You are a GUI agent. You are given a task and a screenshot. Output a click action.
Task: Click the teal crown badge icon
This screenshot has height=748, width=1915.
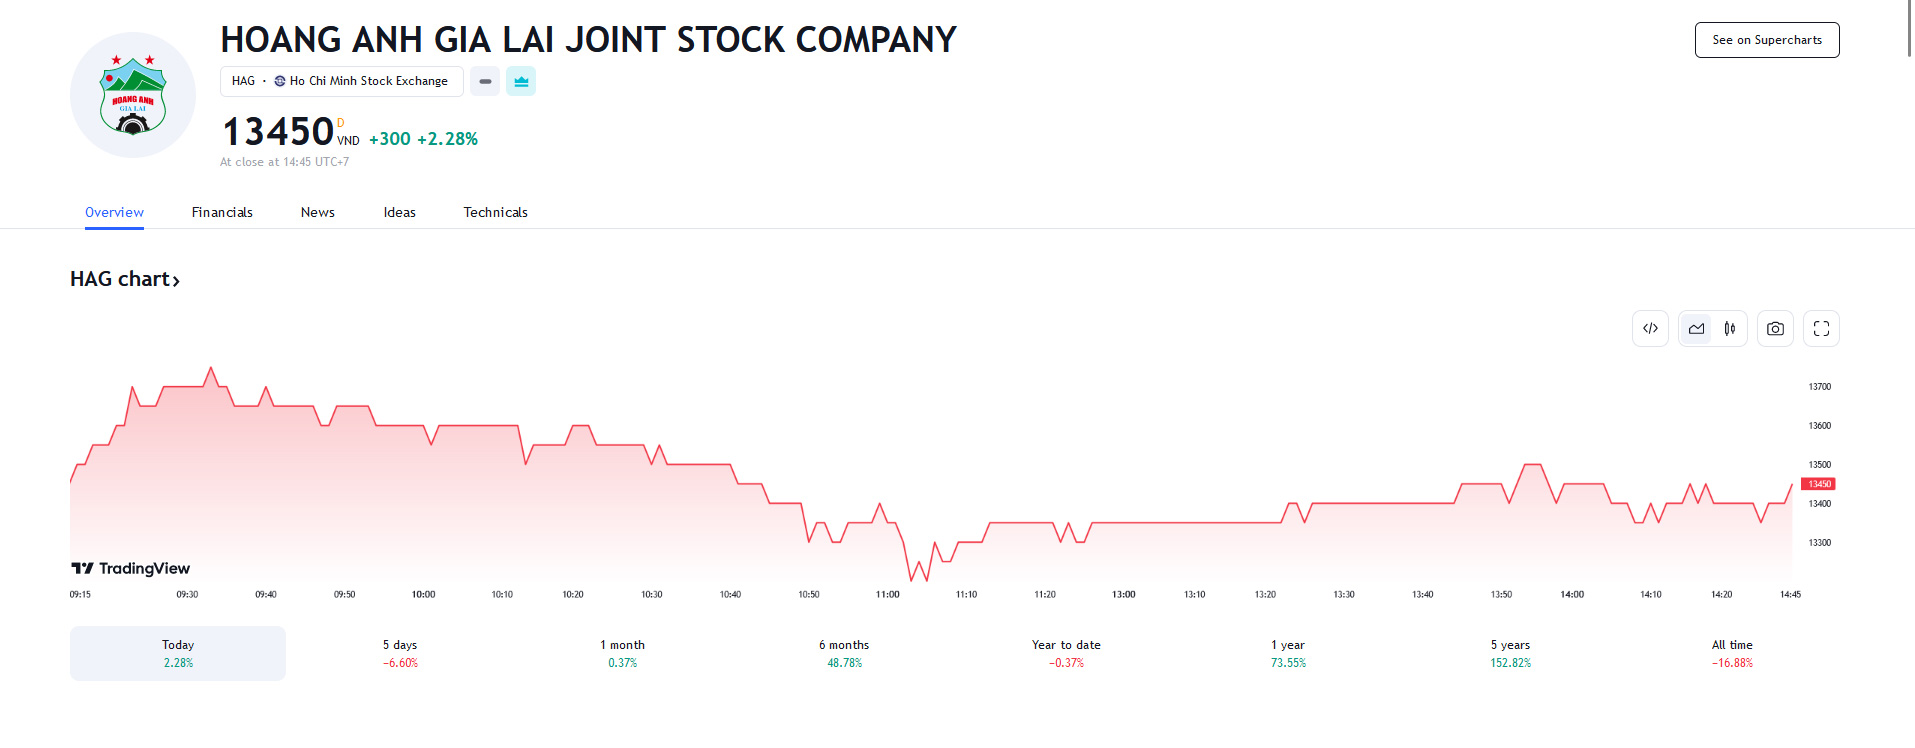coord(521,81)
